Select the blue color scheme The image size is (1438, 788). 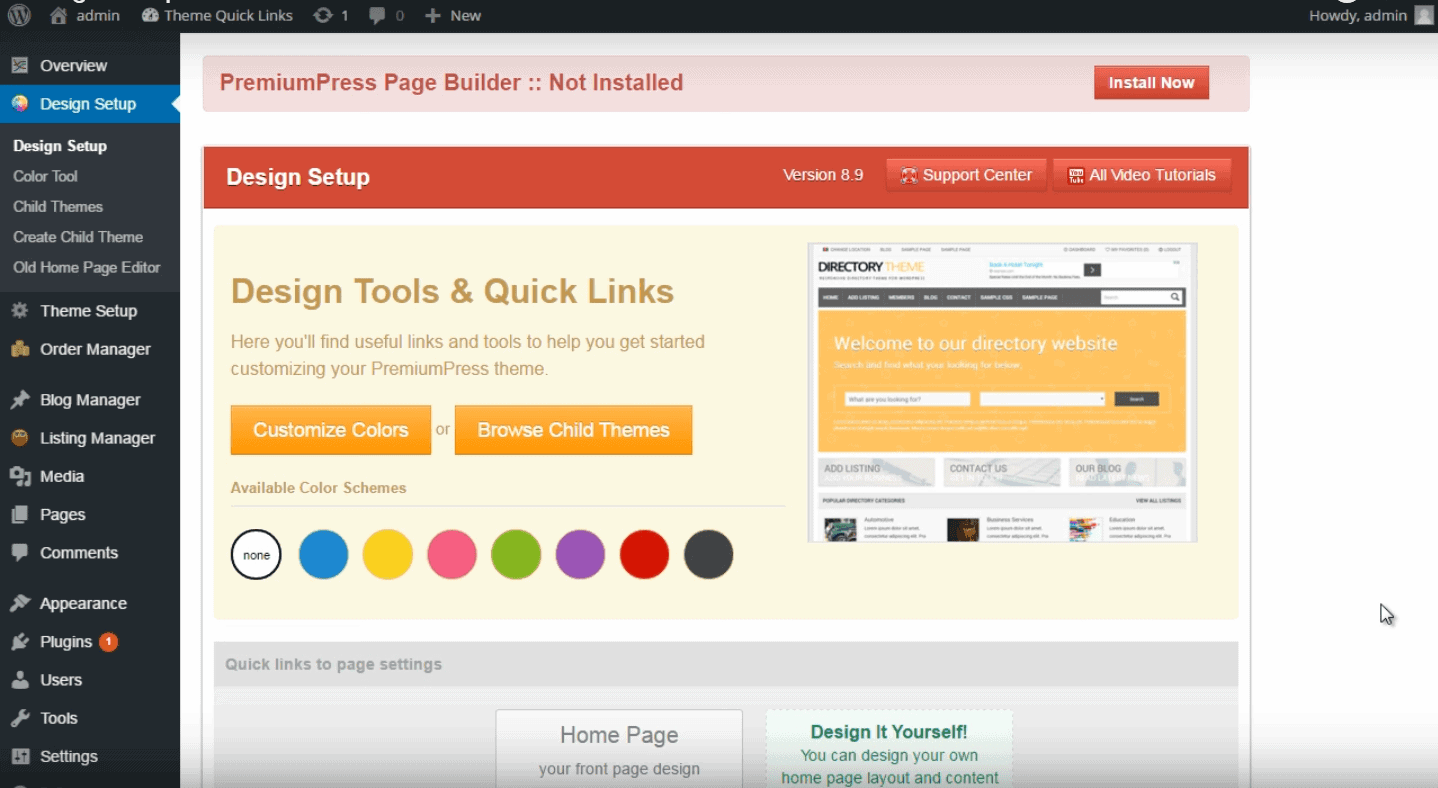point(323,555)
